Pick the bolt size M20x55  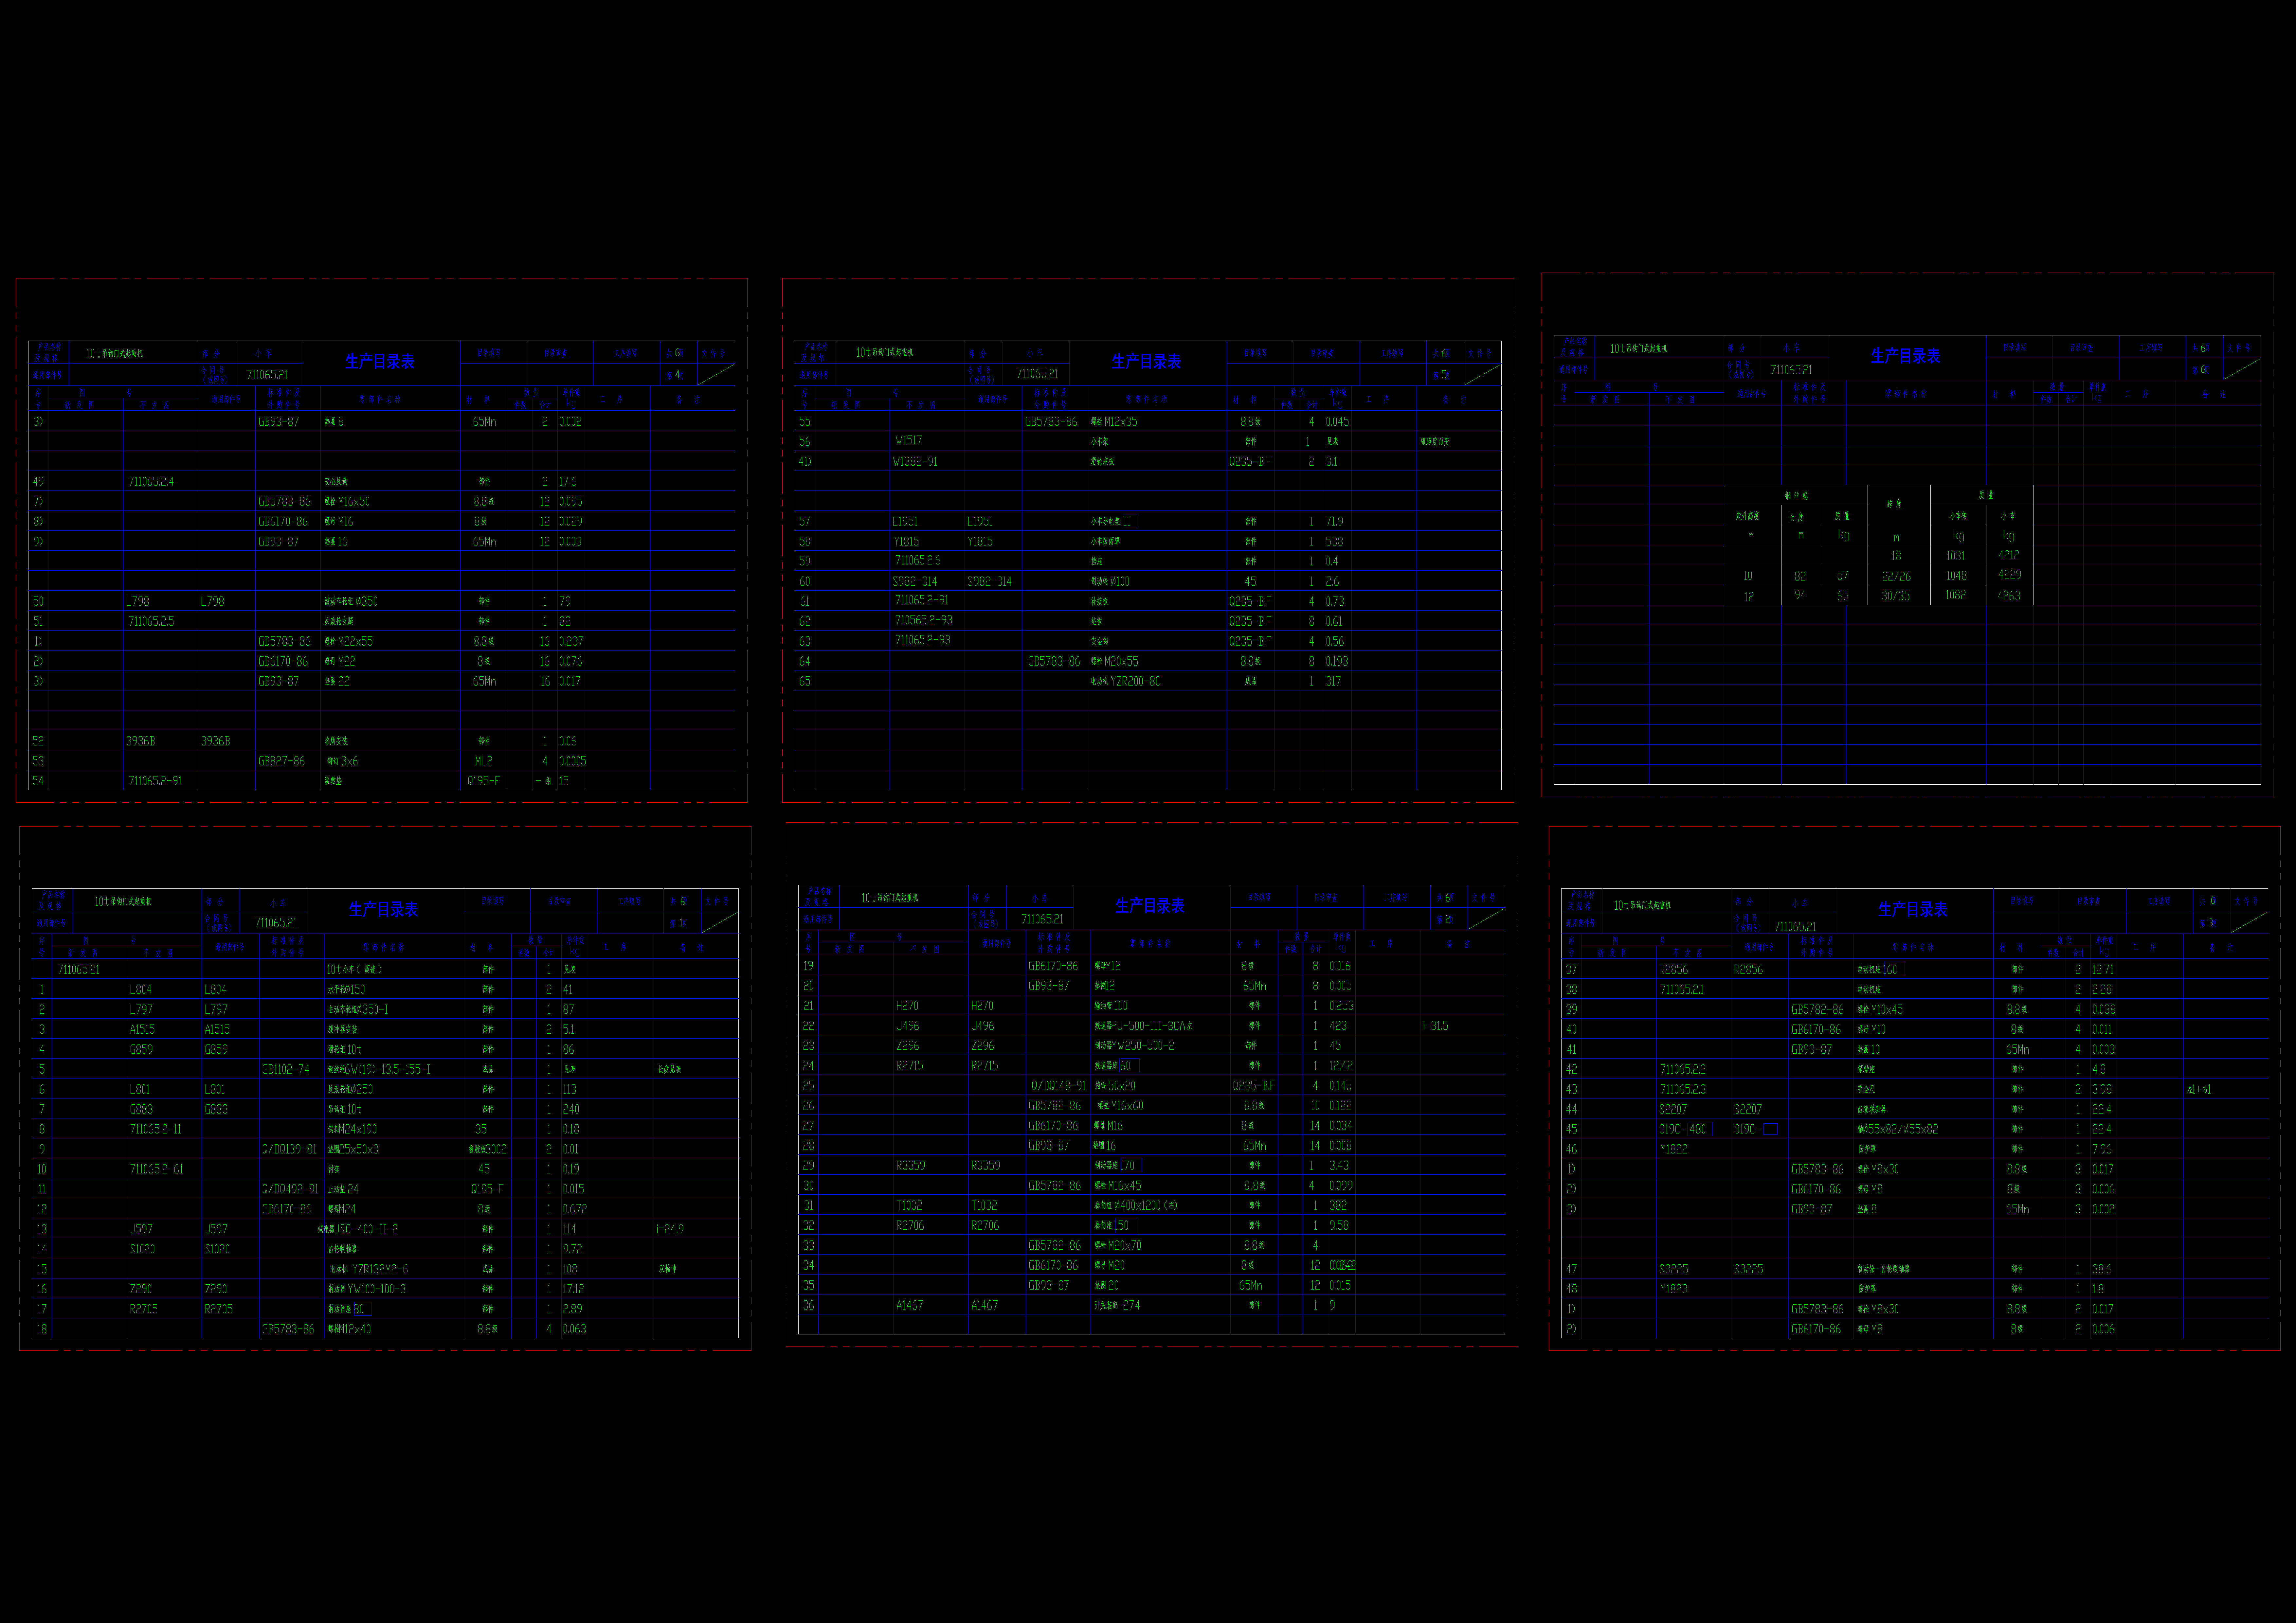click(1121, 661)
